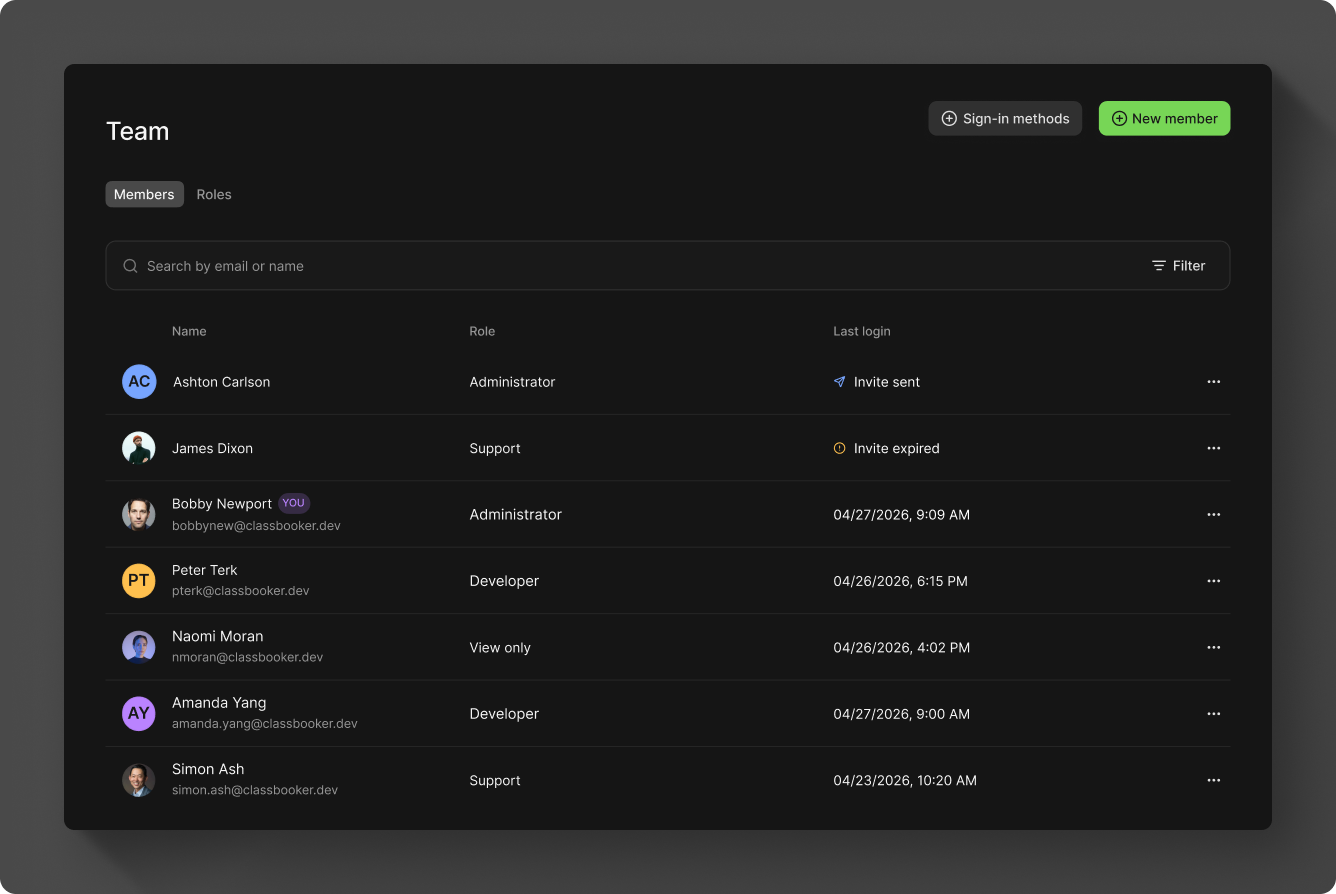Click email nmoran@classbooker.dev
The height and width of the screenshot is (894, 1336).
pyautogui.click(x=247, y=657)
